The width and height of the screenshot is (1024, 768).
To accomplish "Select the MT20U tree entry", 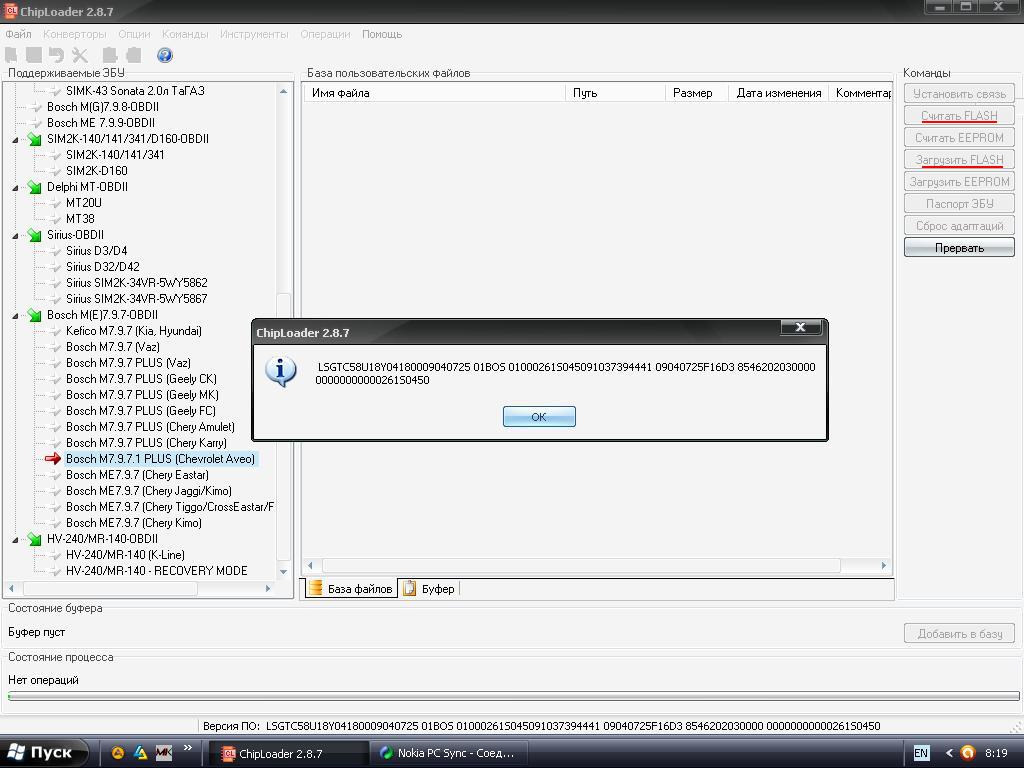I will click(x=84, y=203).
